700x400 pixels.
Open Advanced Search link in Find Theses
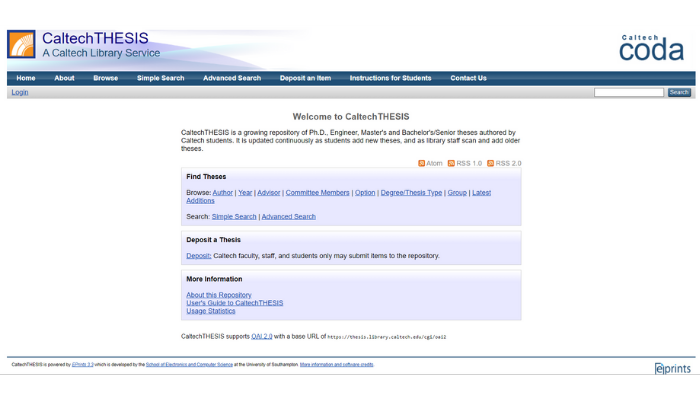pyautogui.click(x=288, y=217)
